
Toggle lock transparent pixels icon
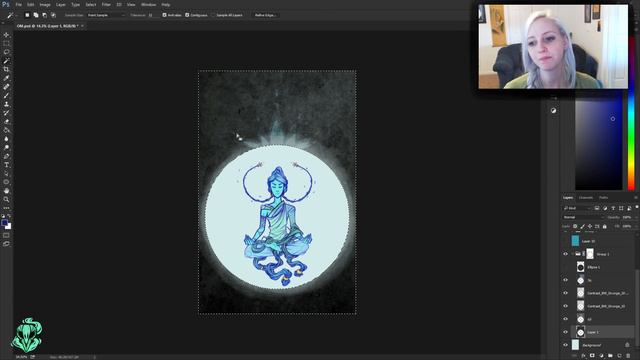(575, 226)
